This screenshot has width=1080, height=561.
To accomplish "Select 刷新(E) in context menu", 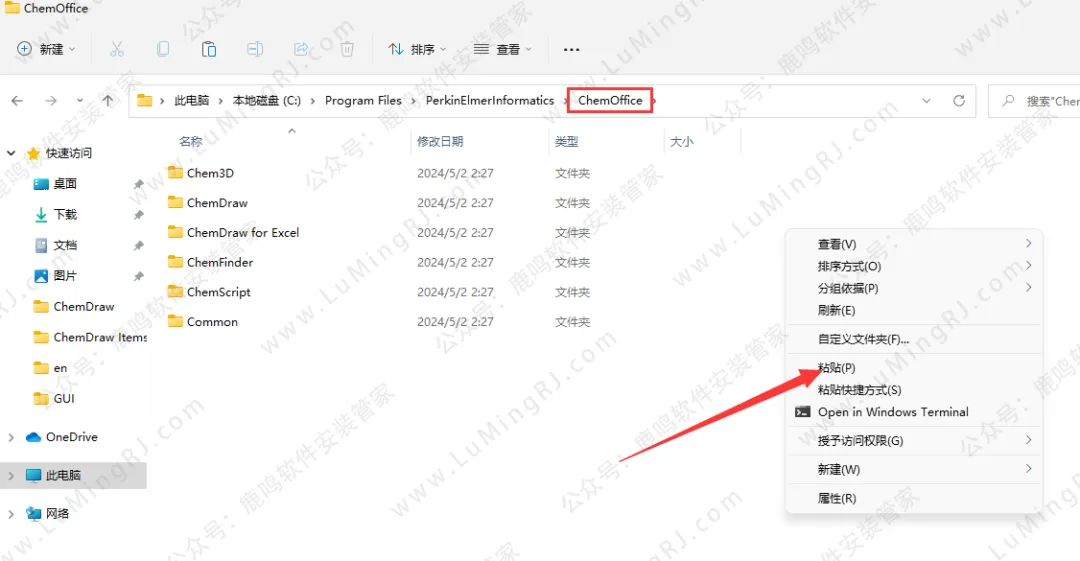I will click(836, 311).
